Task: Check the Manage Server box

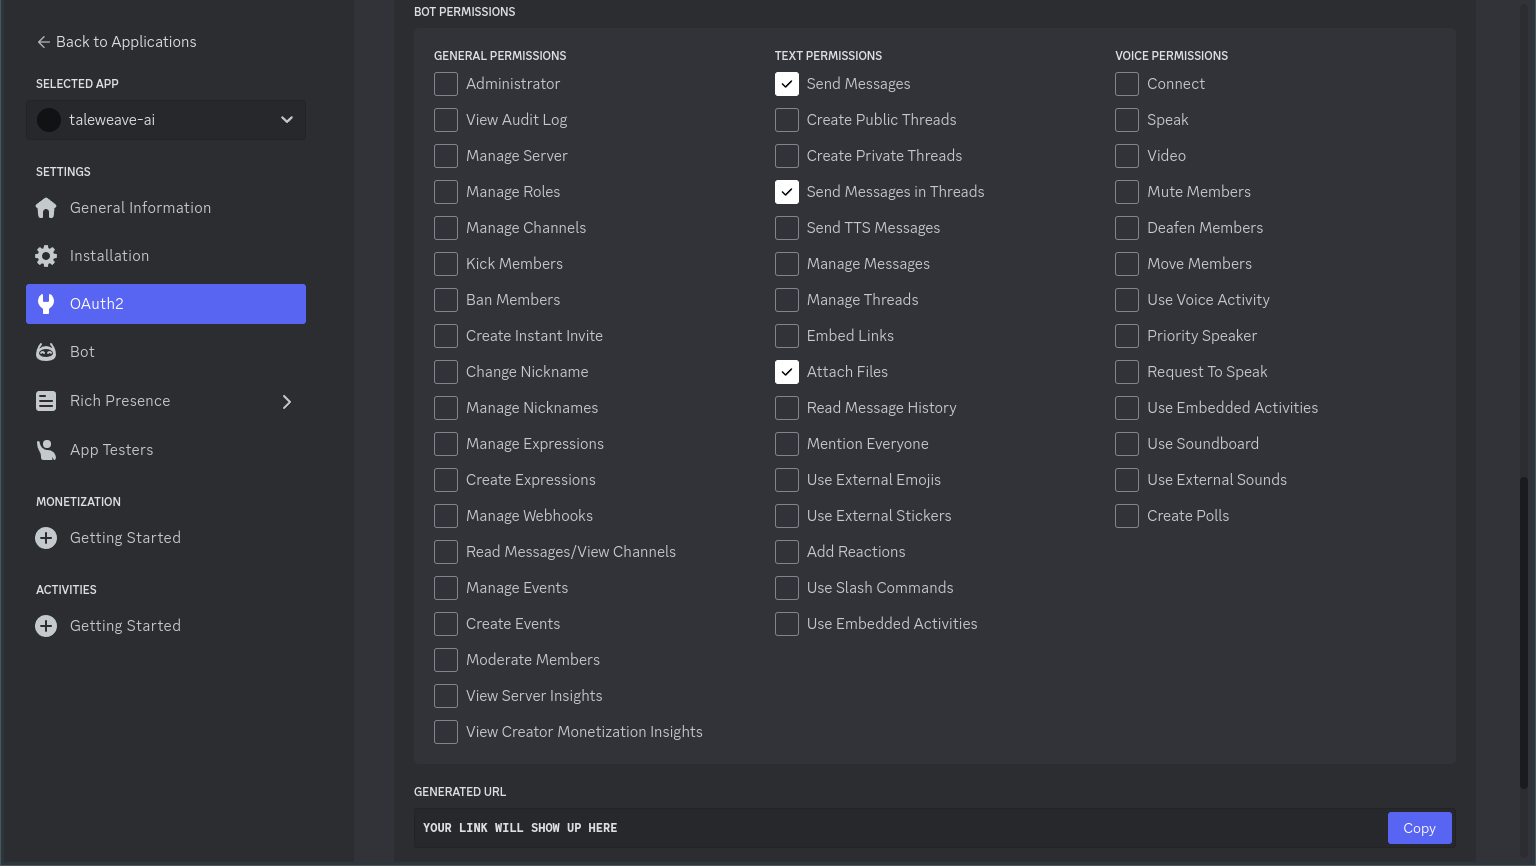Action: click(x=446, y=156)
